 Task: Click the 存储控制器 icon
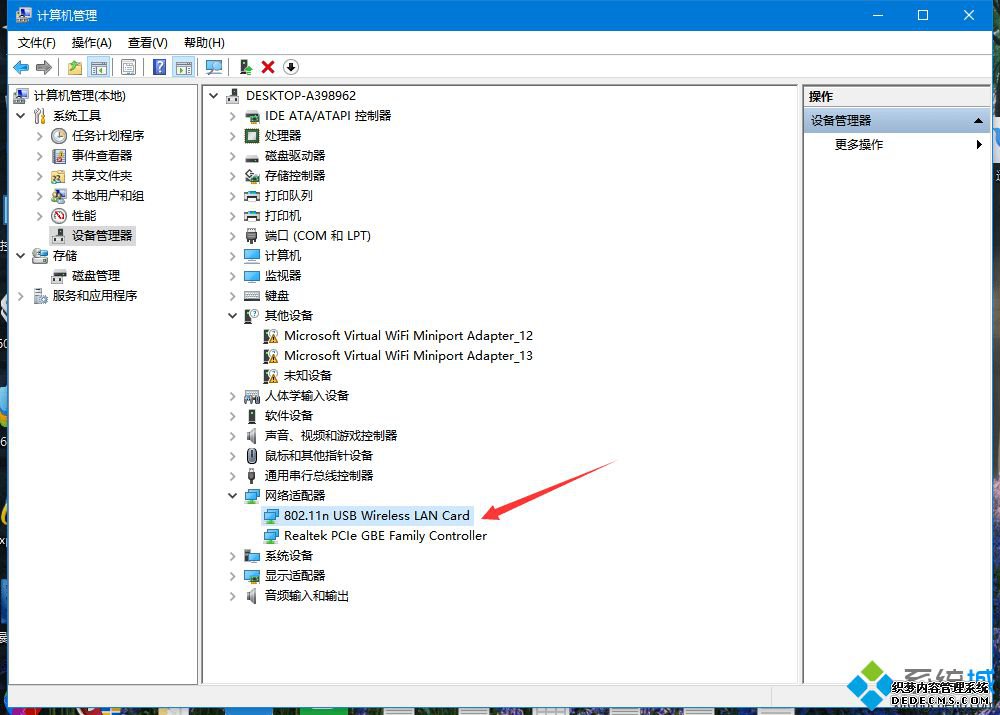[253, 176]
